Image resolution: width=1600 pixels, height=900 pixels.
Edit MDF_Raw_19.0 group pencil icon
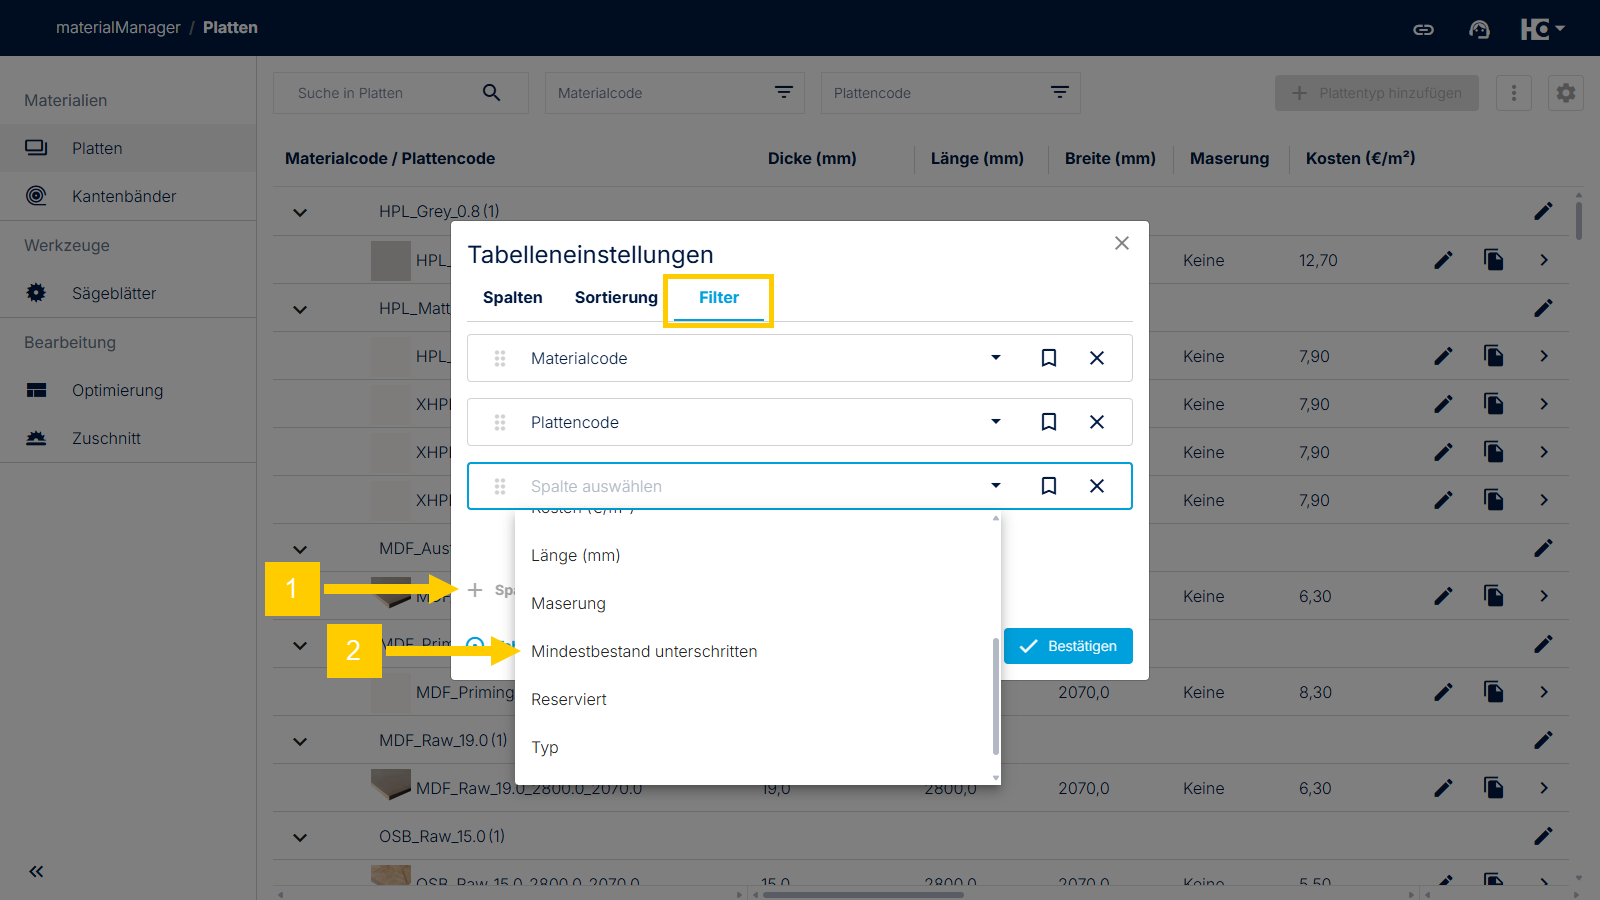(1543, 740)
